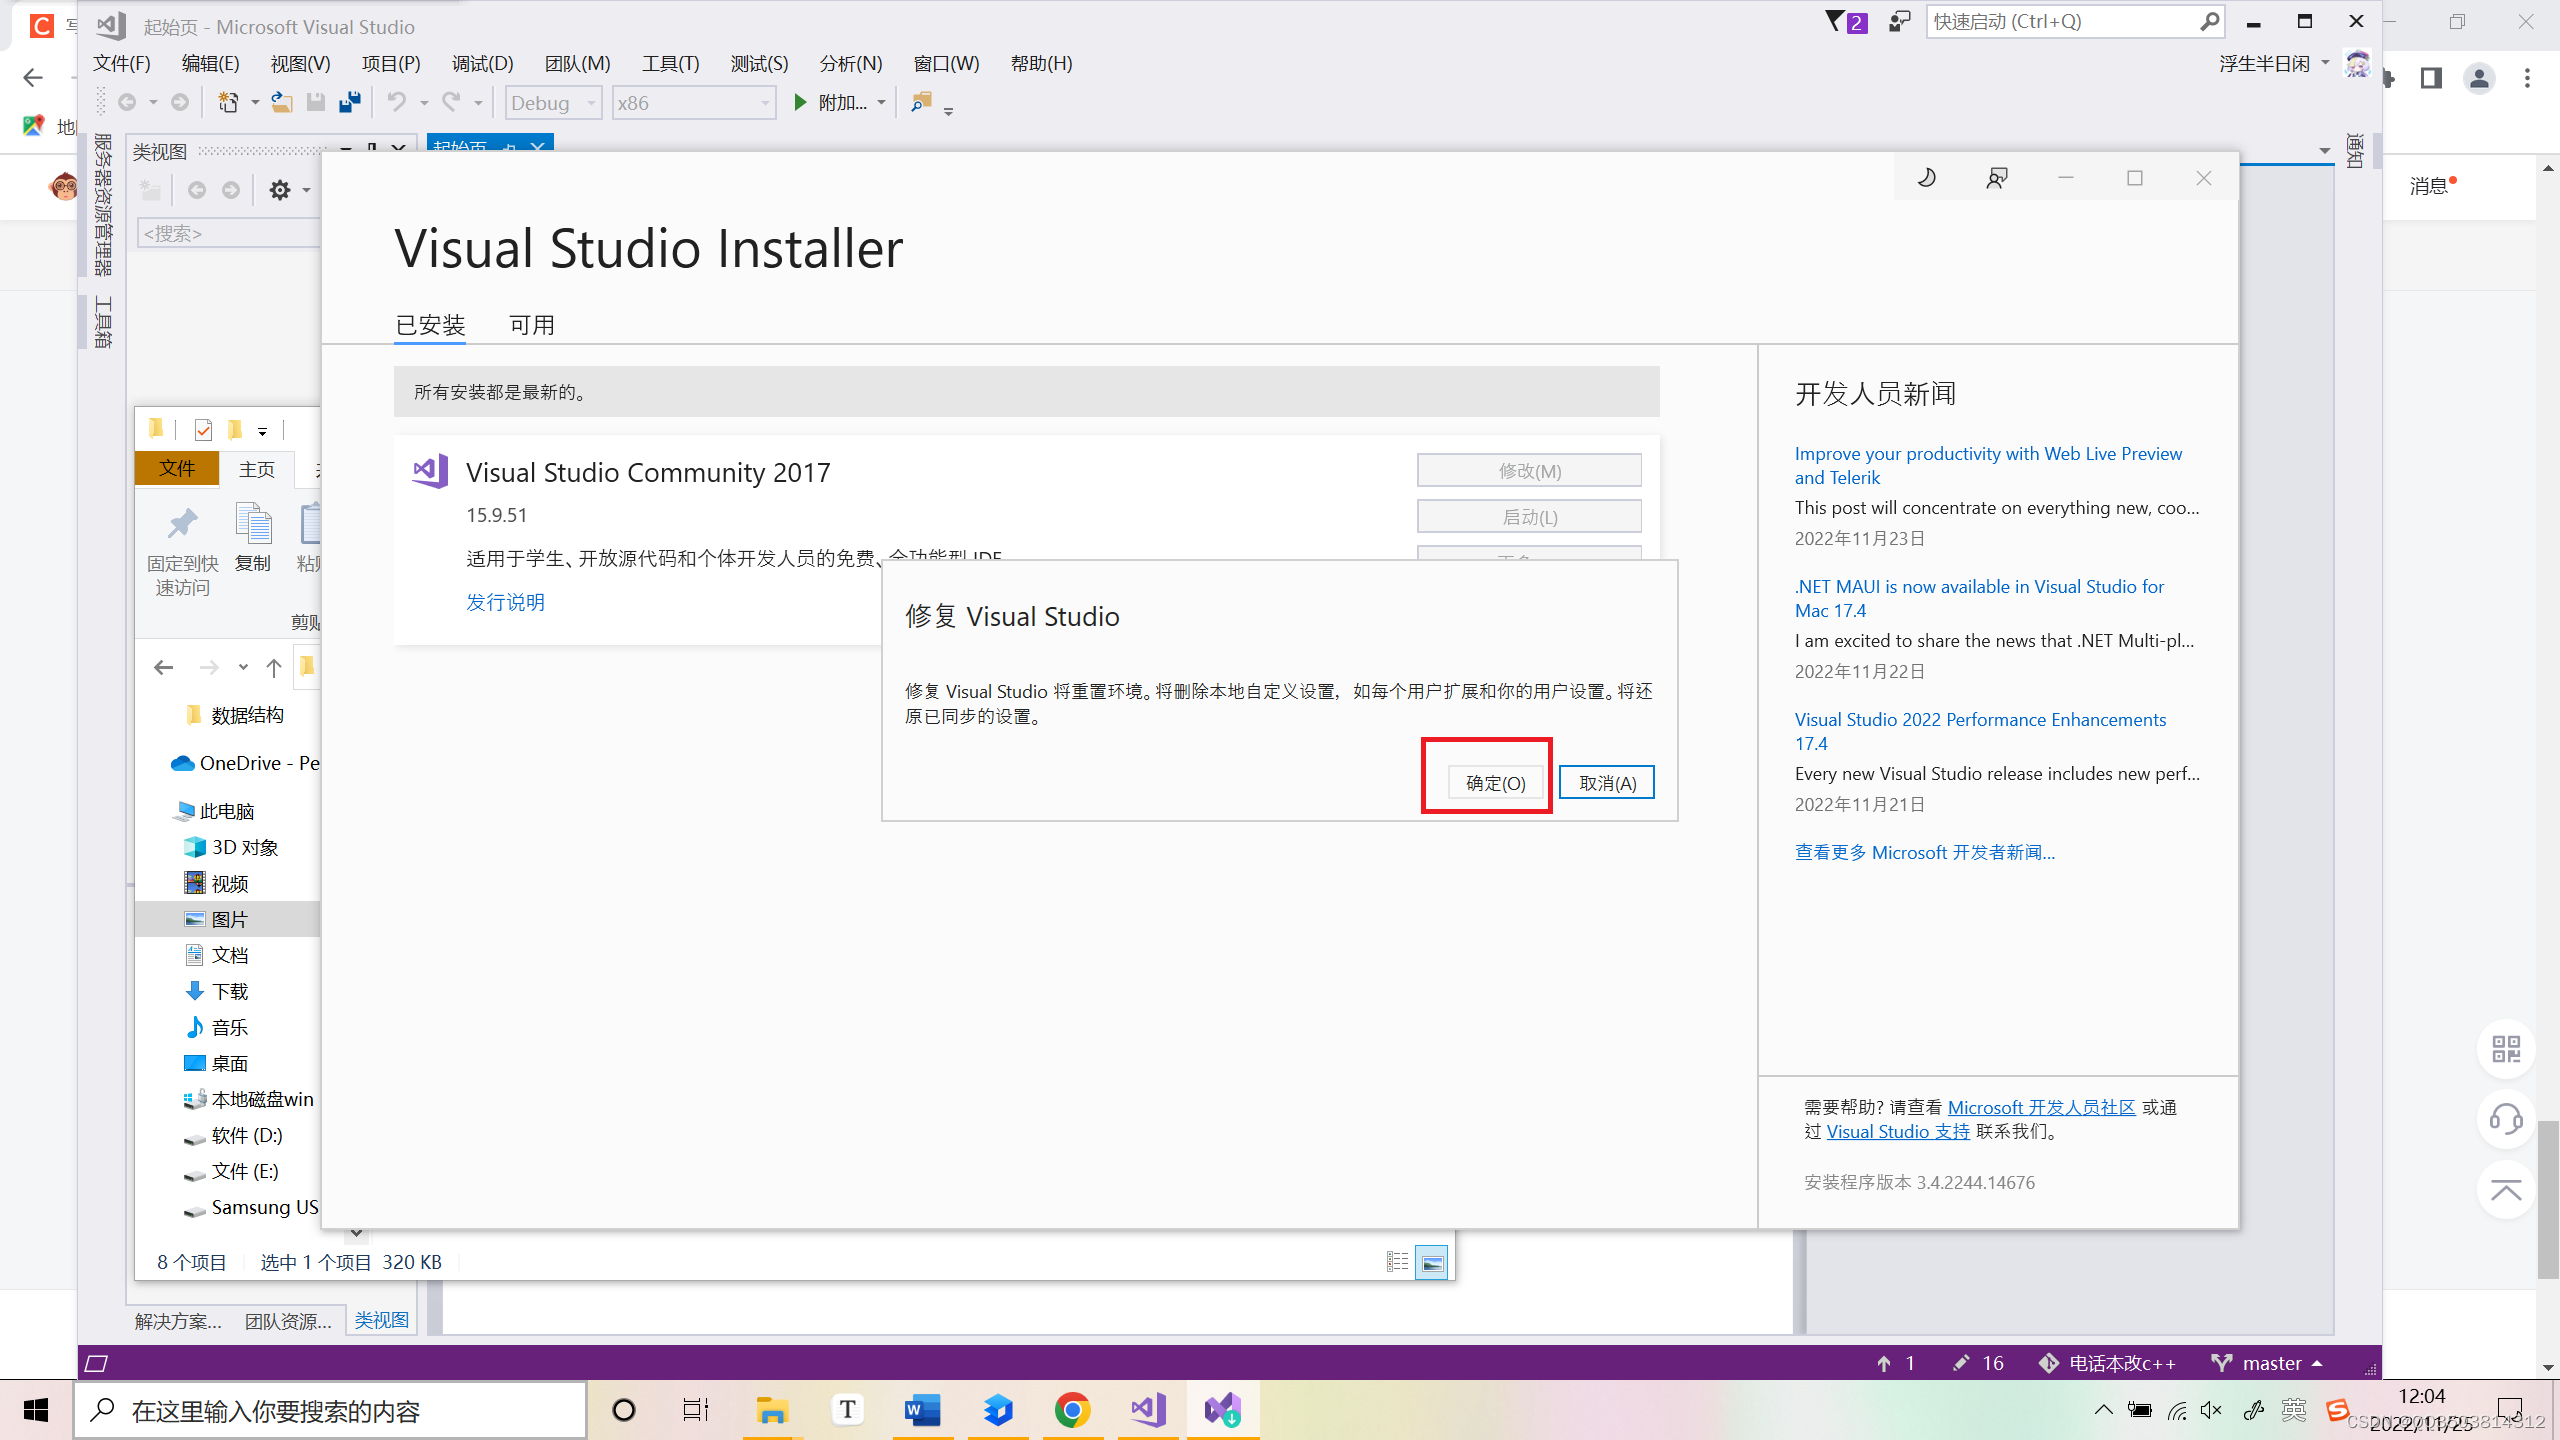Viewport: 2560px width, 1440px height.
Task: Click the New Project toolbar icon
Action: tap(229, 103)
